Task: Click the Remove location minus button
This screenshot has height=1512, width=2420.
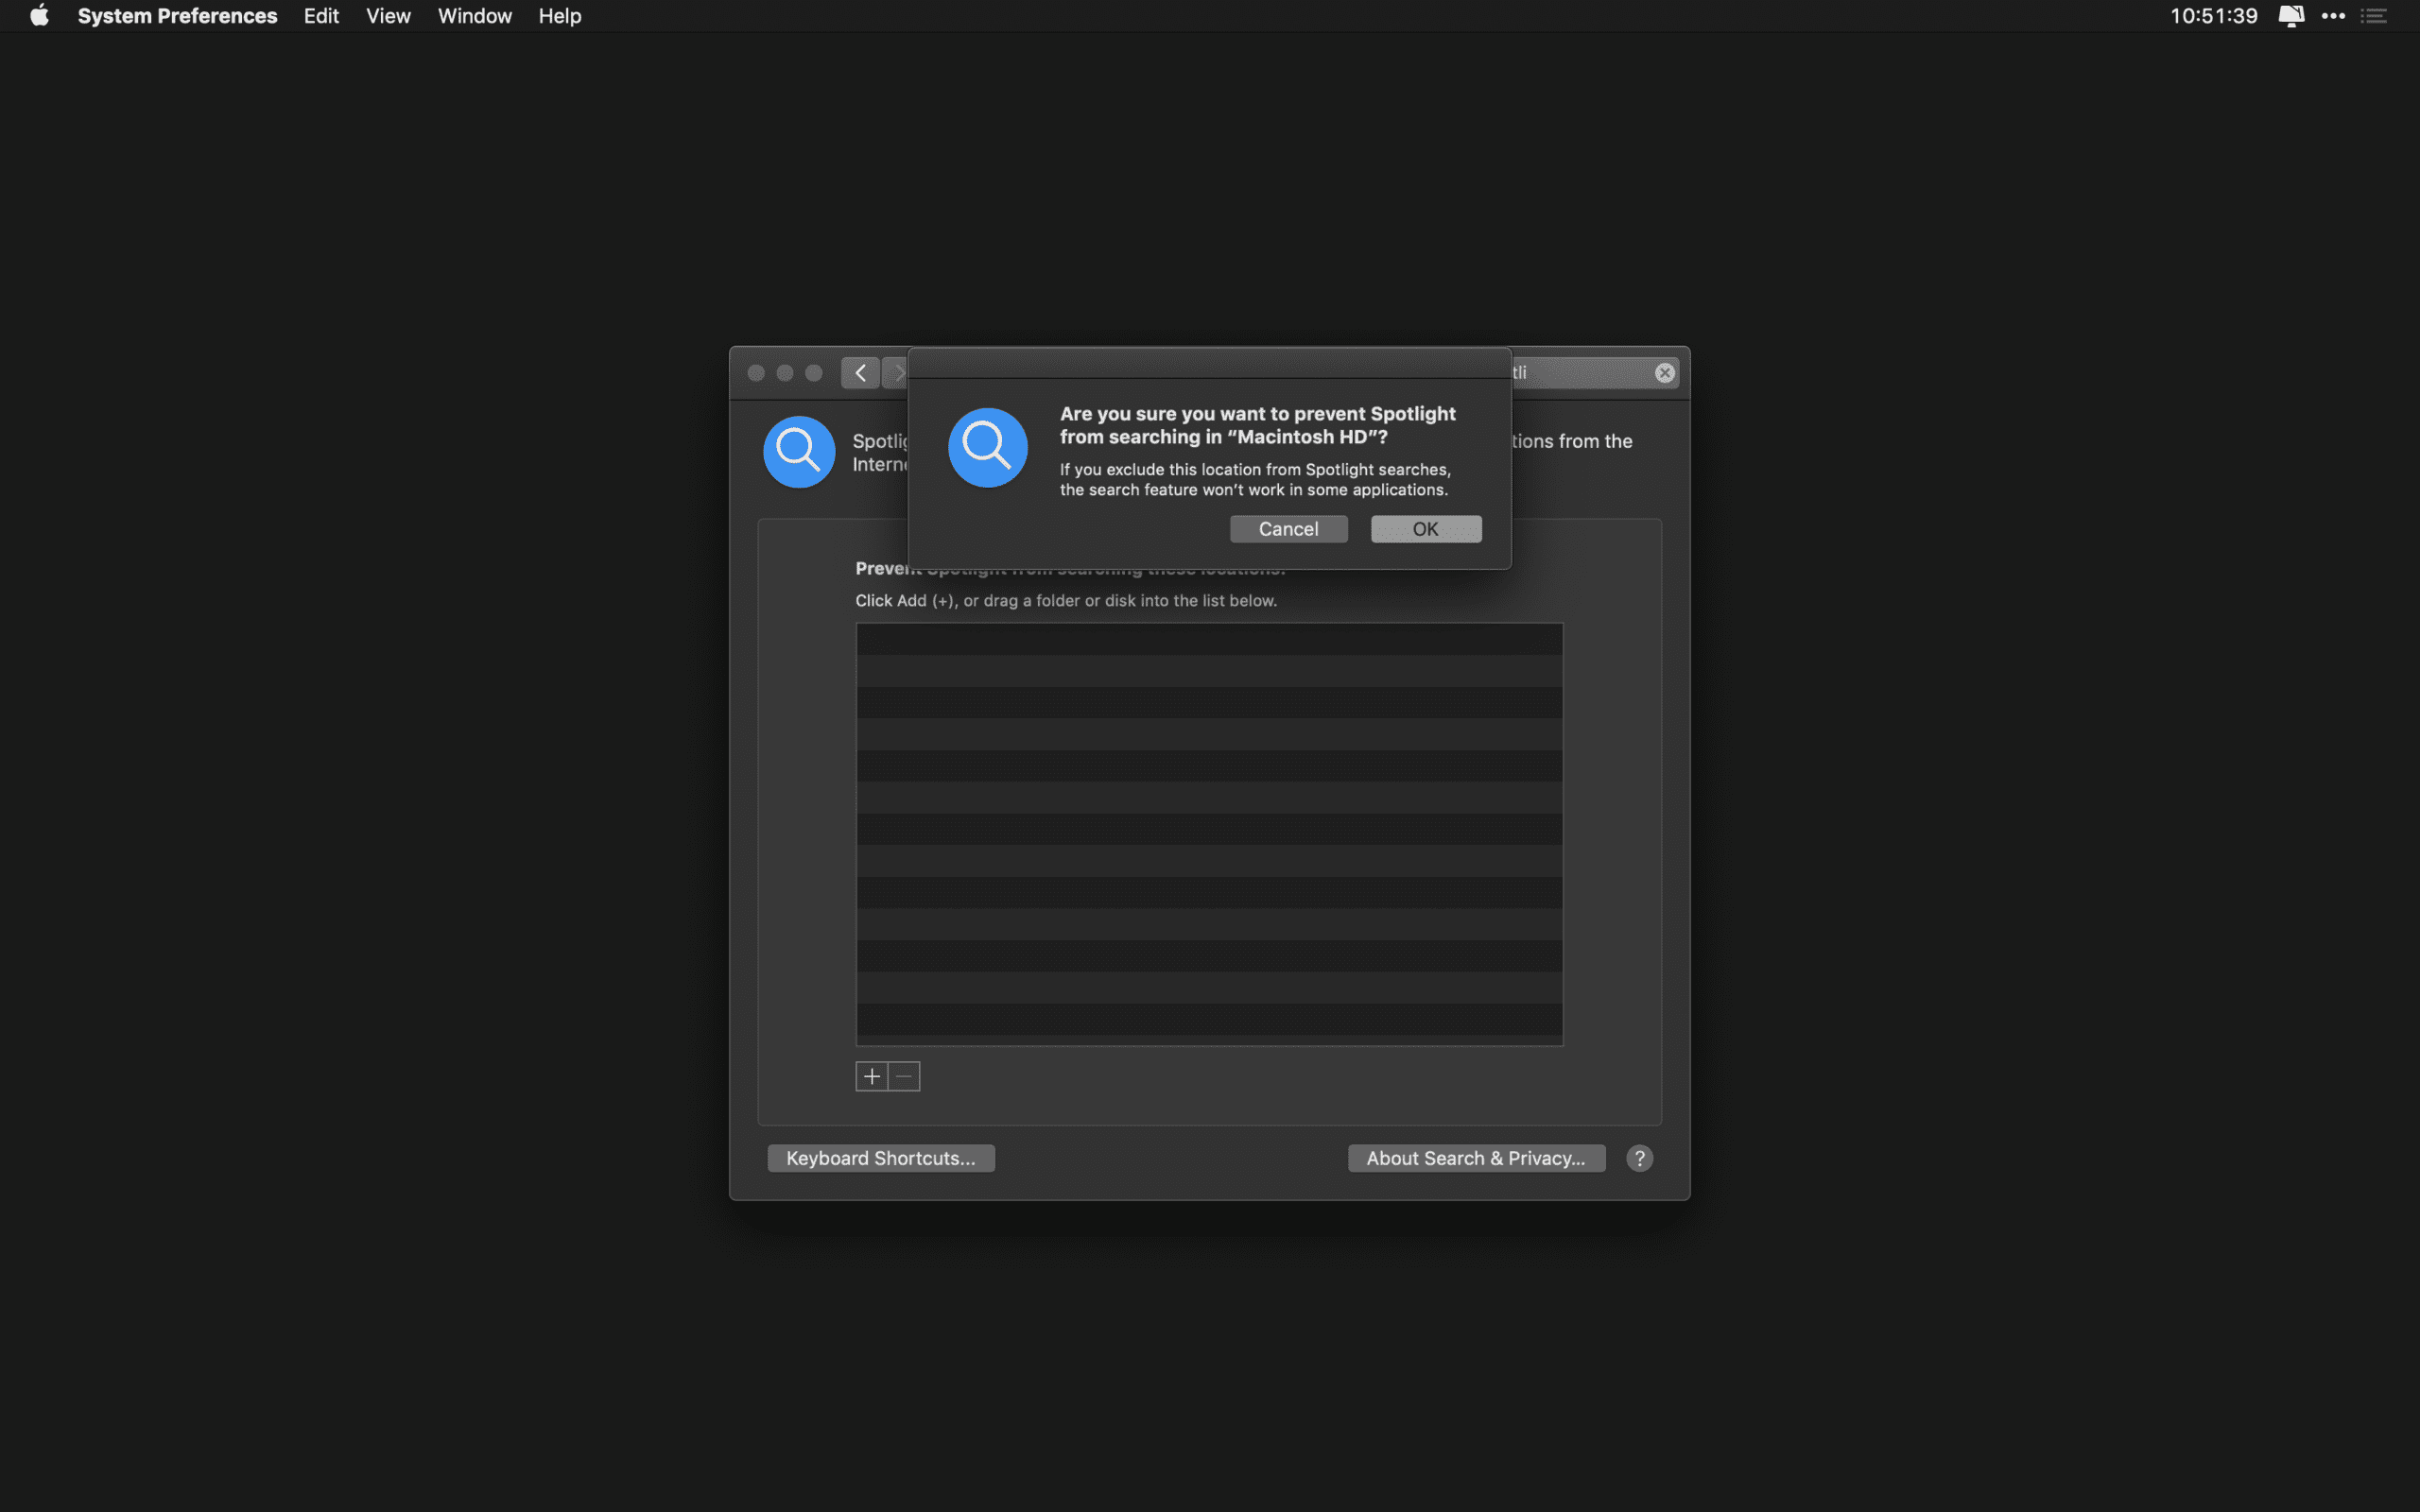Action: click(x=905, y=1076)
